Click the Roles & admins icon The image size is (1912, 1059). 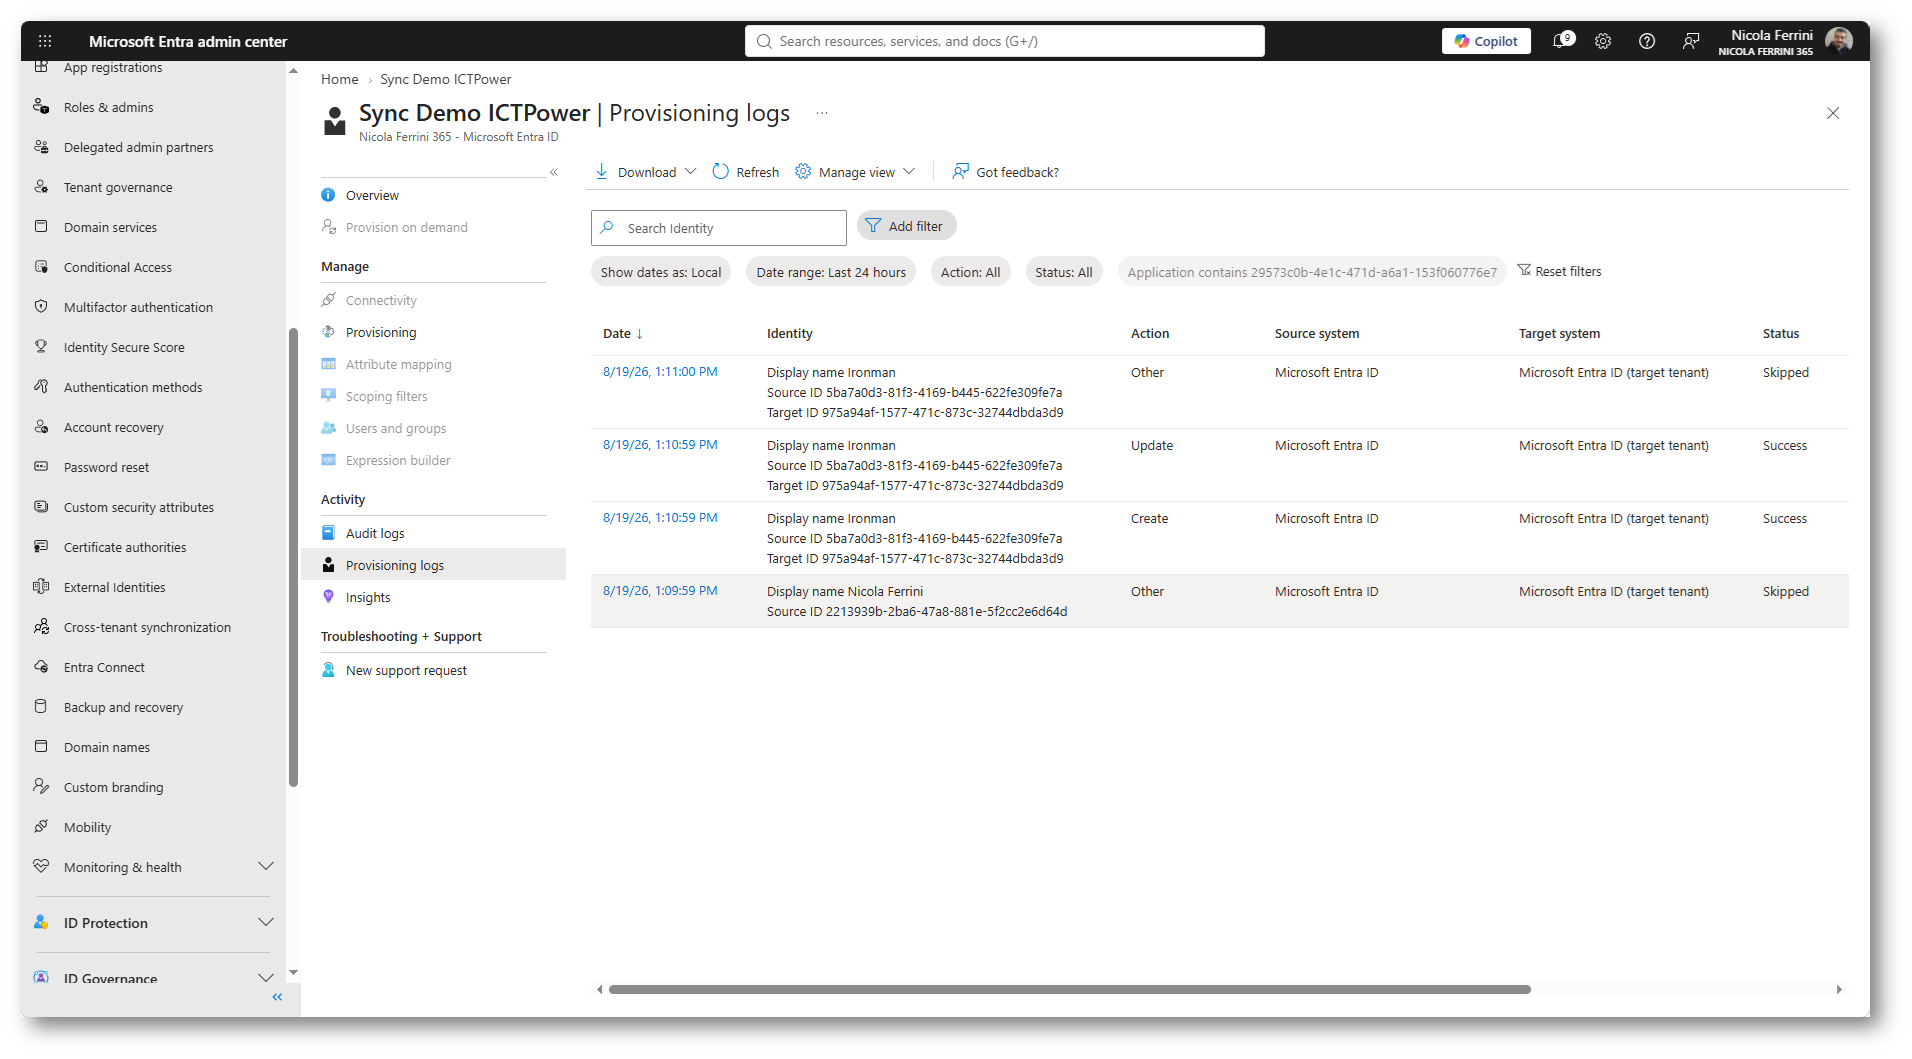point(41,107)
